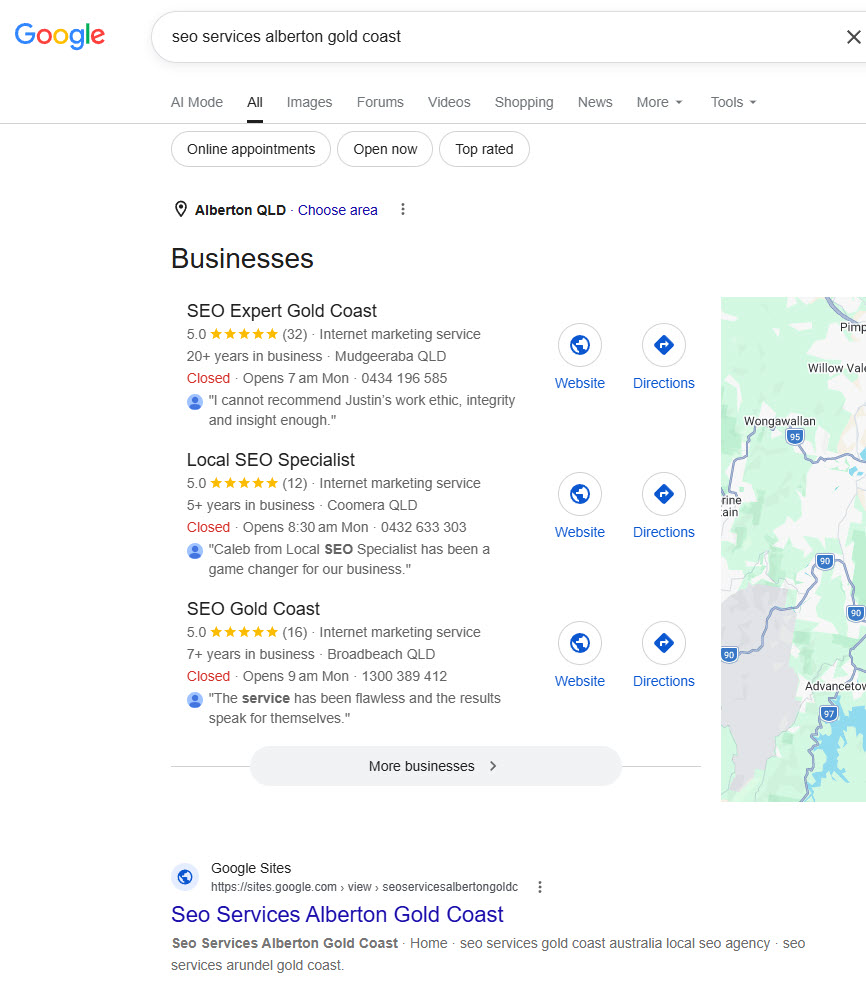Open the Images tab

[x=309, y=102]
